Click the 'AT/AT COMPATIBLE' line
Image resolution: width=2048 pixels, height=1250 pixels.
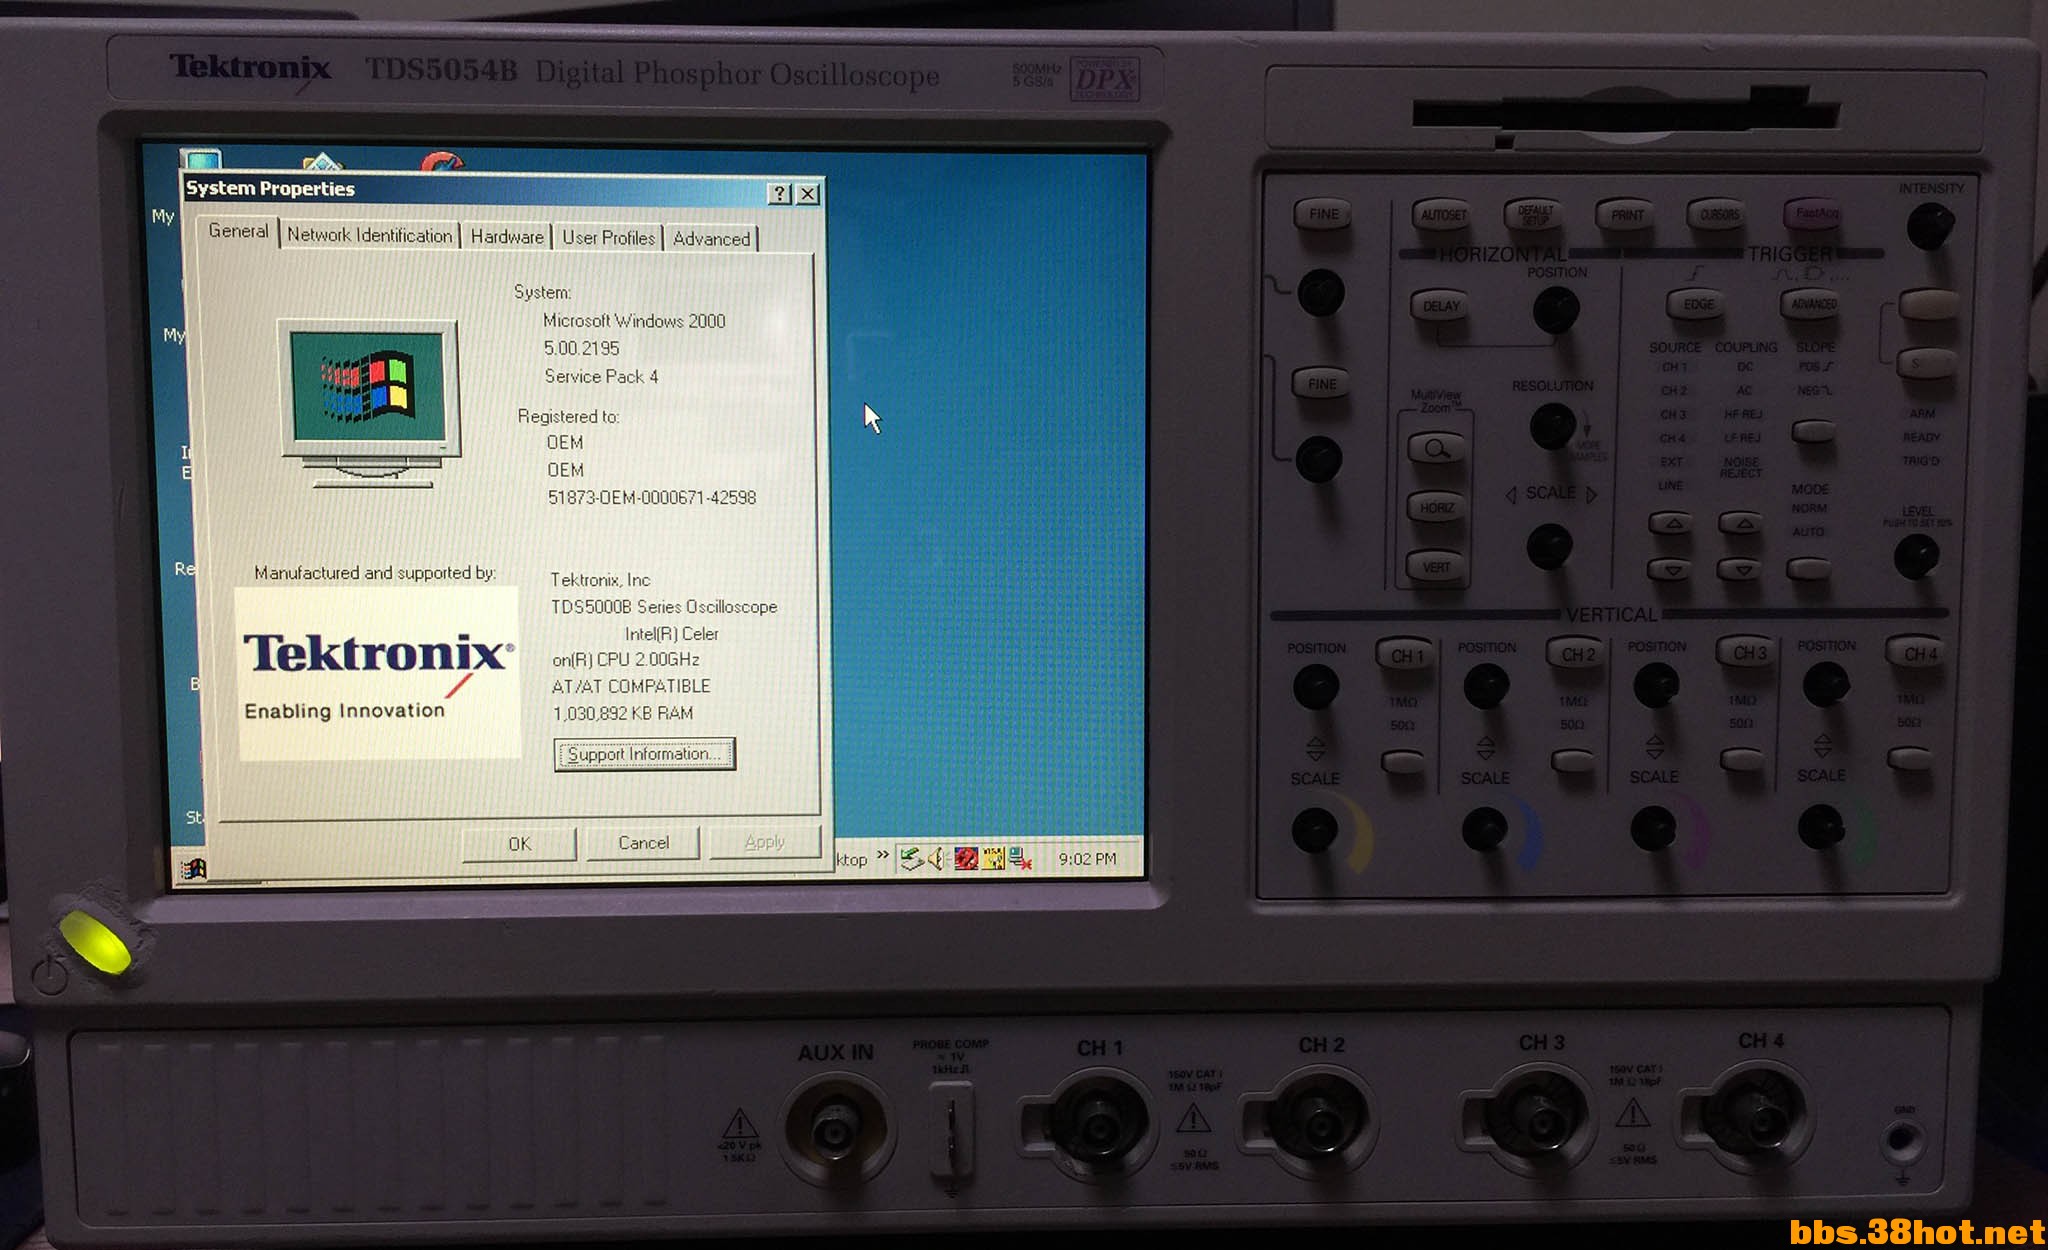click(631, 687)
